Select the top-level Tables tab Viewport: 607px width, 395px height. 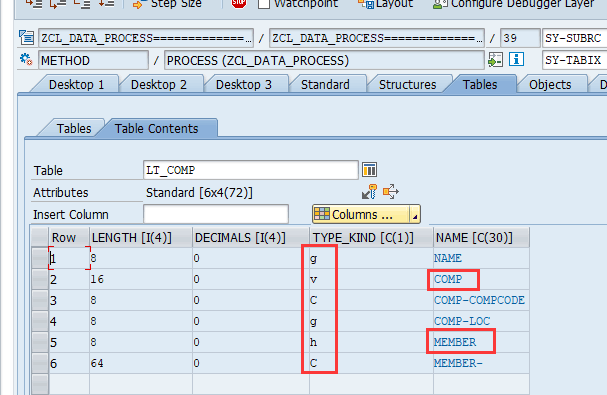(480, 84)
